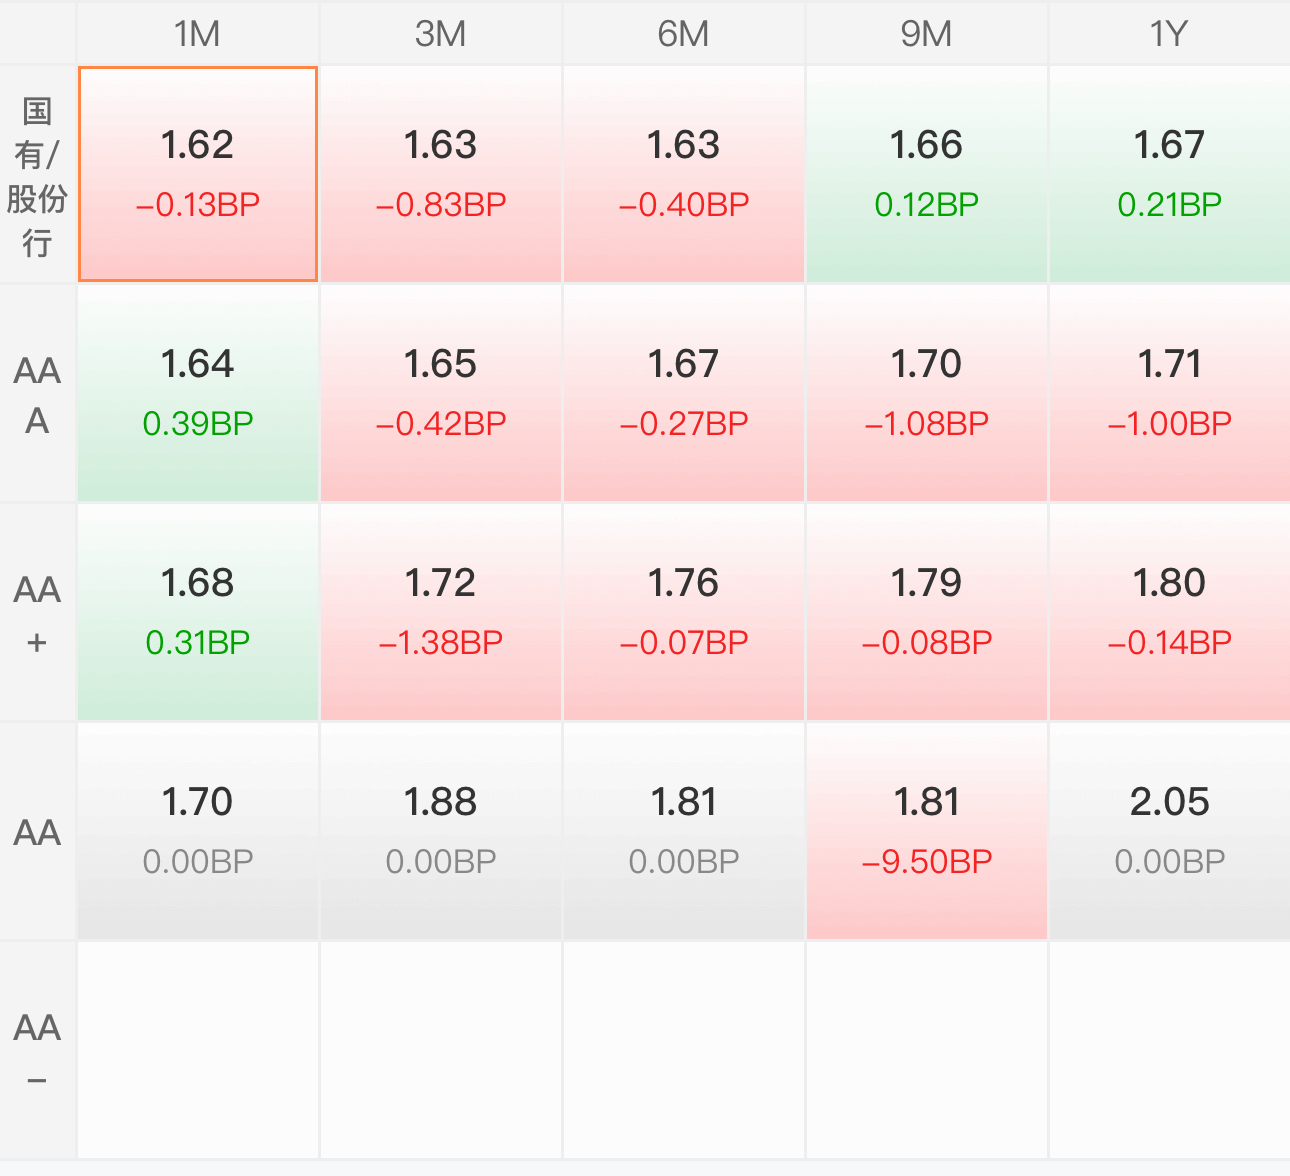The image size is (1290, 1176).
Task: Select the 9M column header
Action: (x=926, y=33)
